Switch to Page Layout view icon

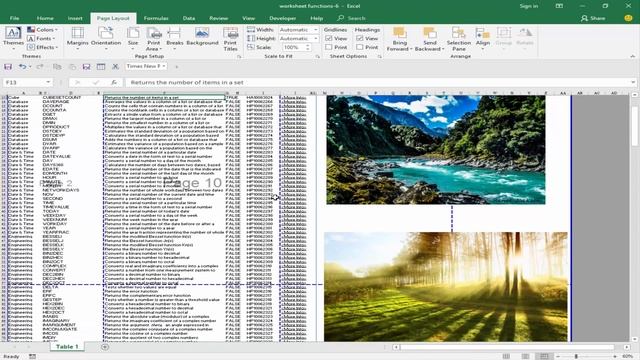(x=525, y=356)
